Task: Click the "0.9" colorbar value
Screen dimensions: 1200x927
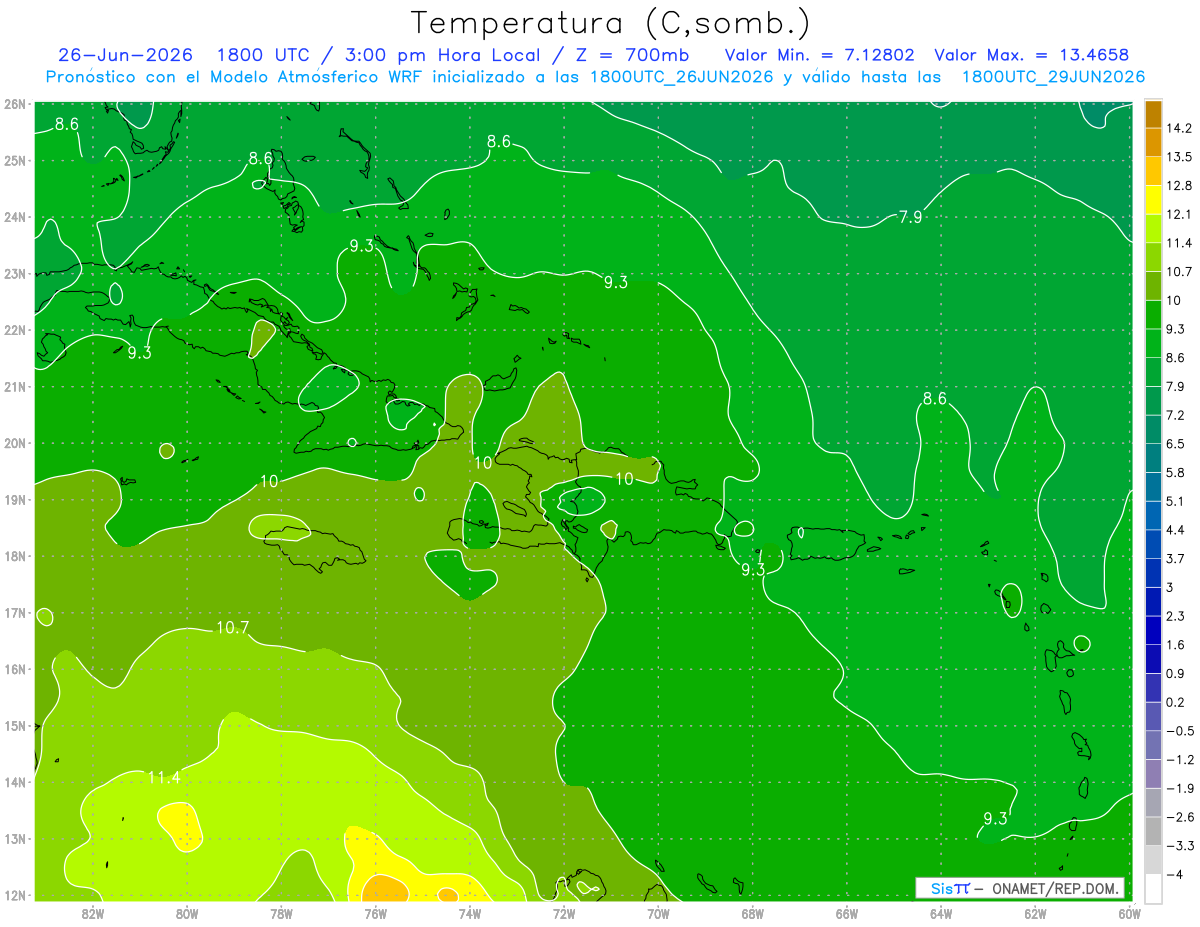Action: [x=1176, y=673]
